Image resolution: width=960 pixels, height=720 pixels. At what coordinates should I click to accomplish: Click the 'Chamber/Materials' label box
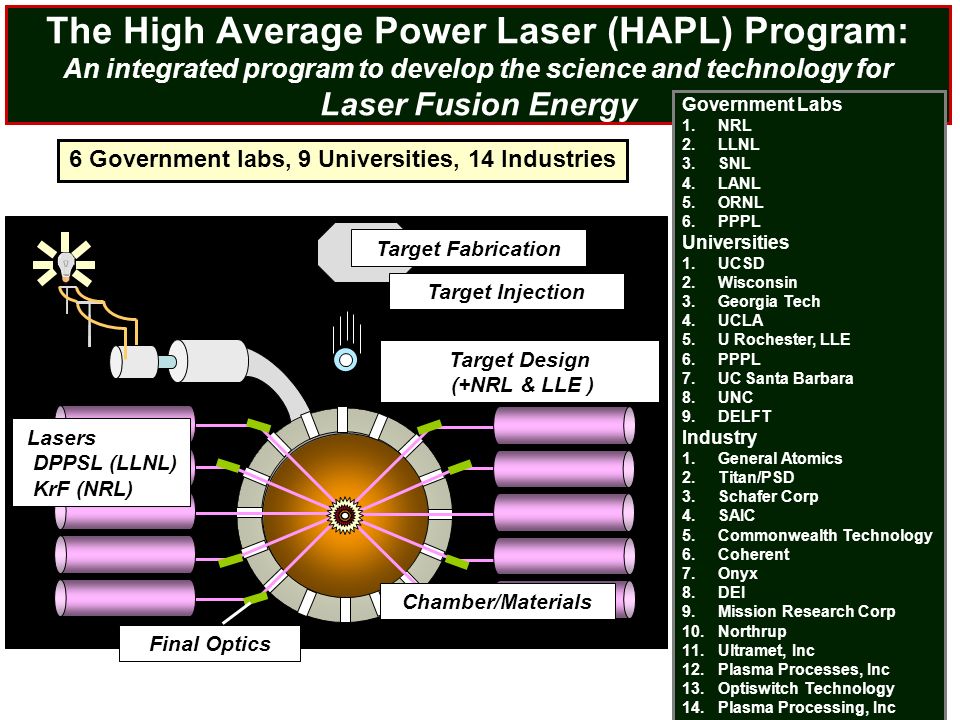[x=497, y=601]
